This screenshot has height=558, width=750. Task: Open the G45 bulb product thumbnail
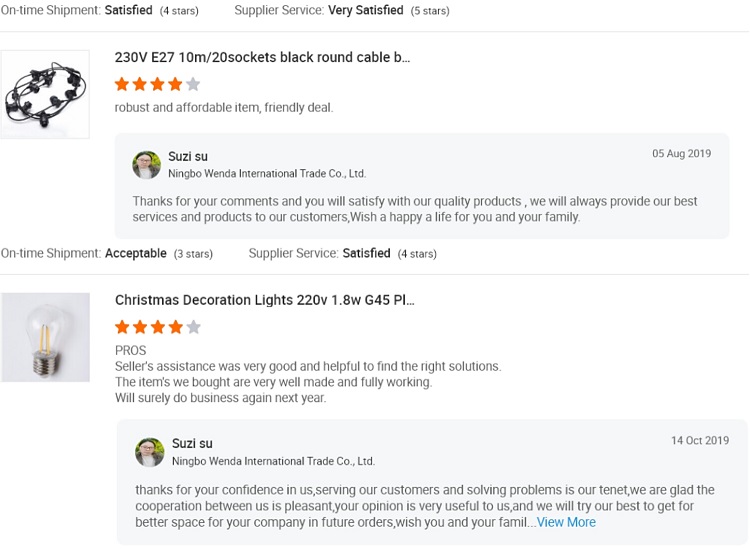click(45, 337)
